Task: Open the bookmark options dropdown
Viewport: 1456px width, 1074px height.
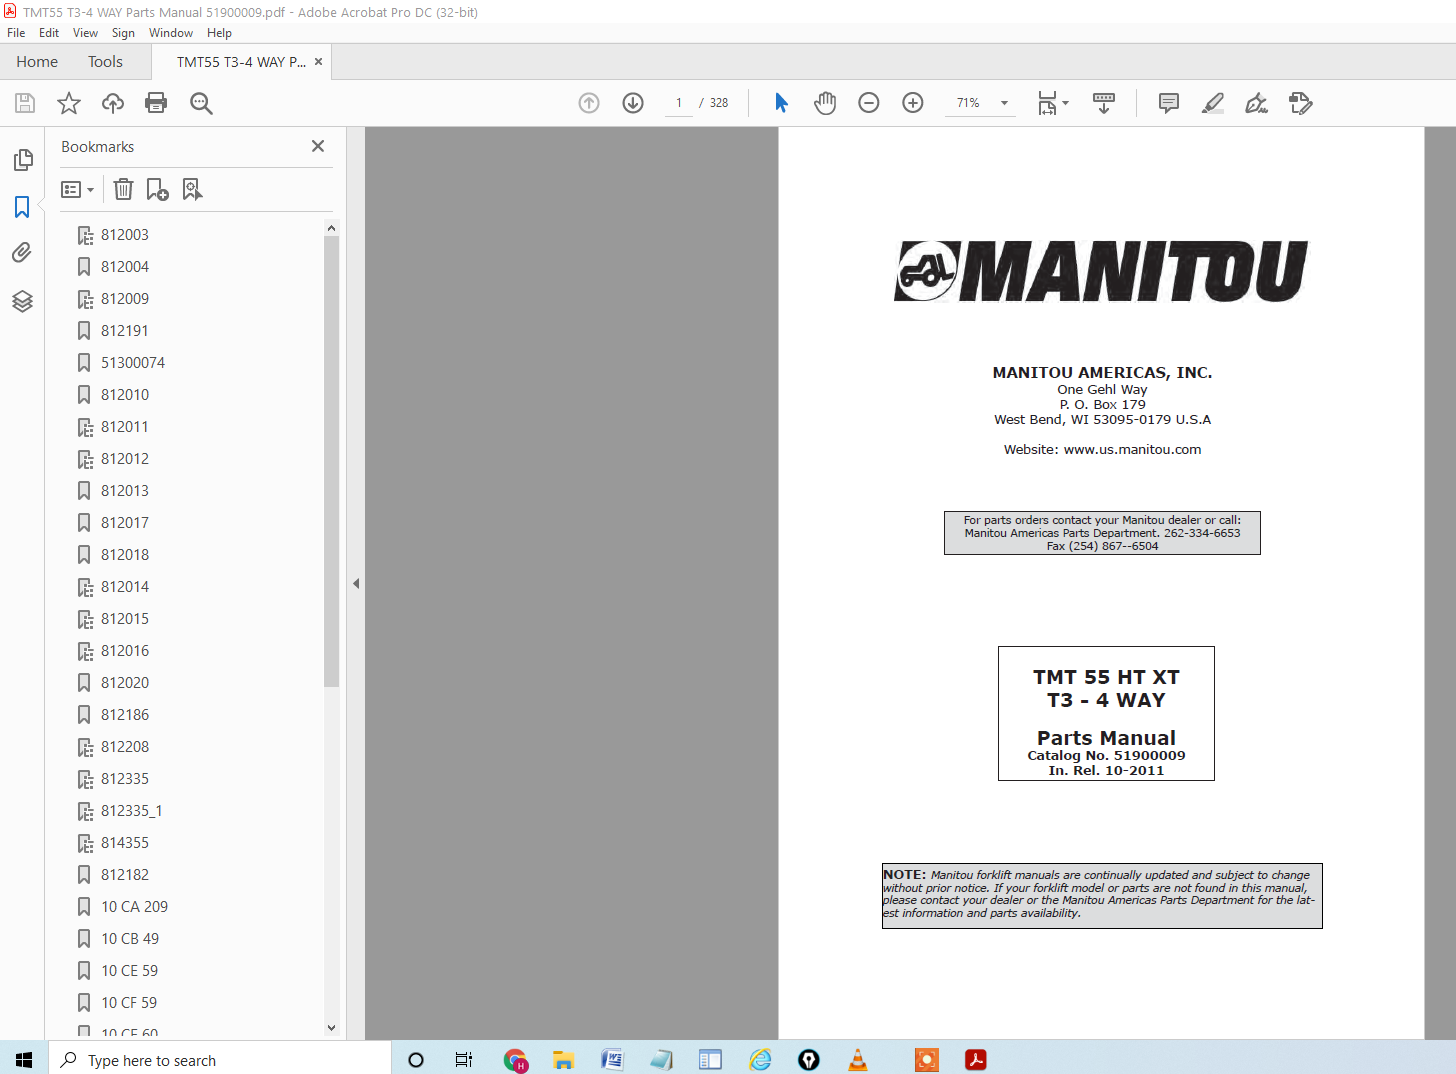Action: point(77,189)
